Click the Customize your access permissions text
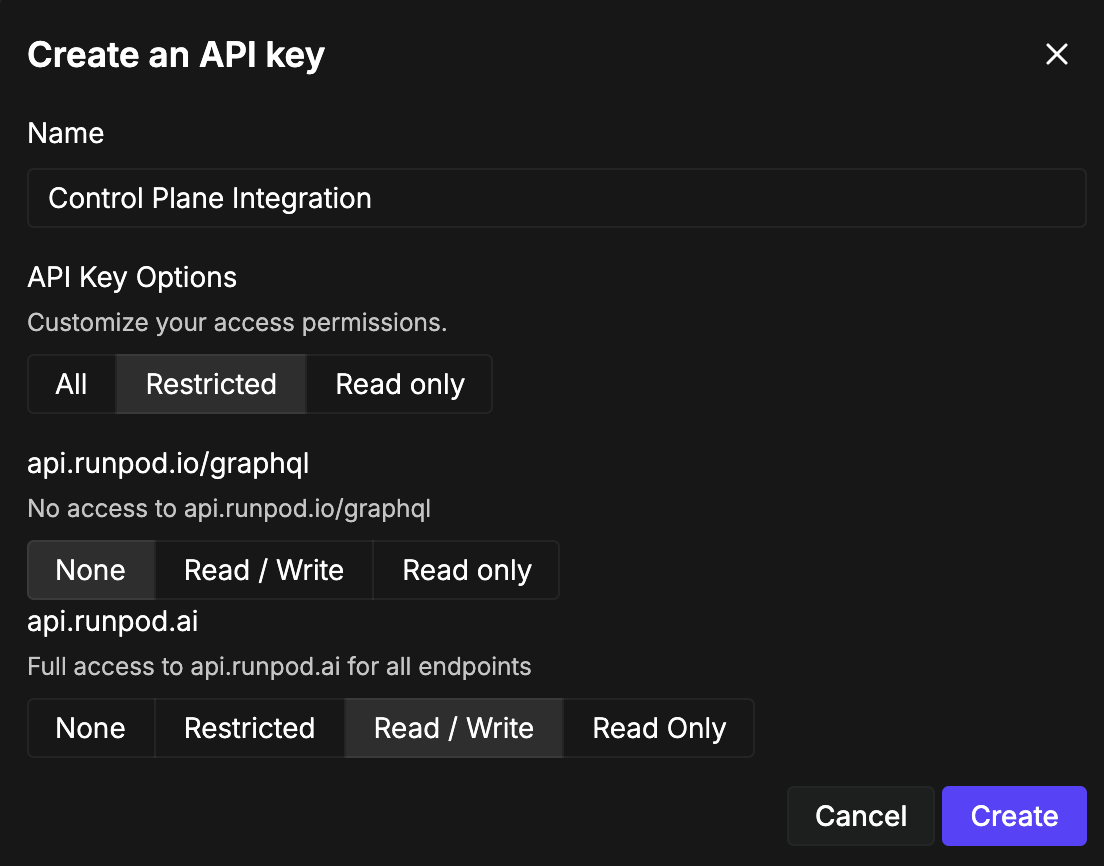This screenshot has width=1104, height=866. pos(237,323)
